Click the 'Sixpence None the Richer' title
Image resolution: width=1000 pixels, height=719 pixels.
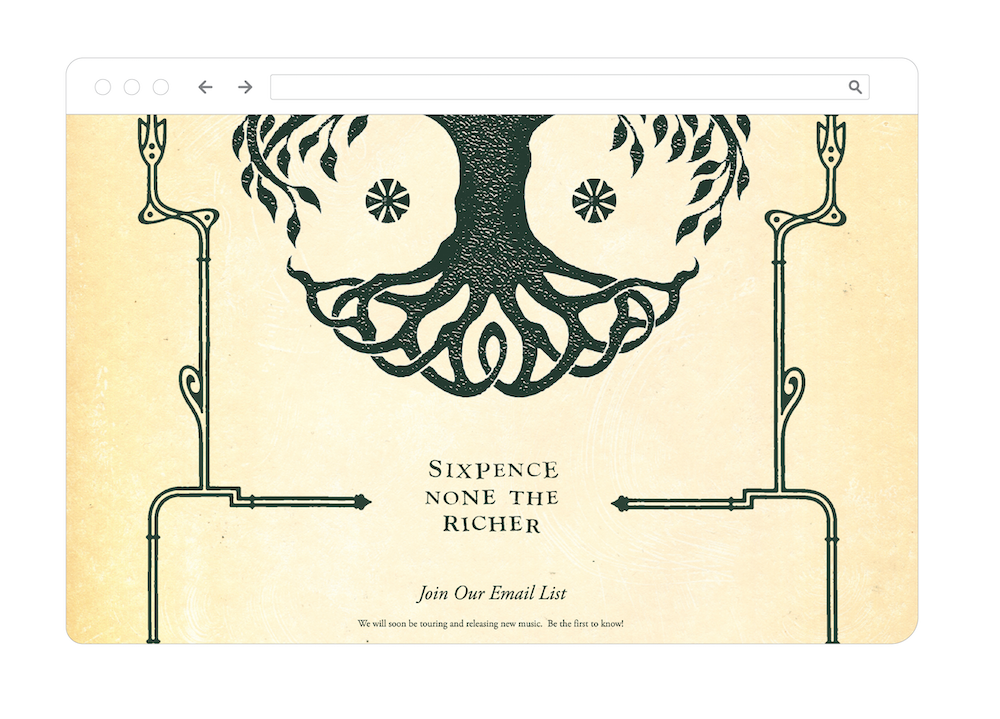point(492,496)
